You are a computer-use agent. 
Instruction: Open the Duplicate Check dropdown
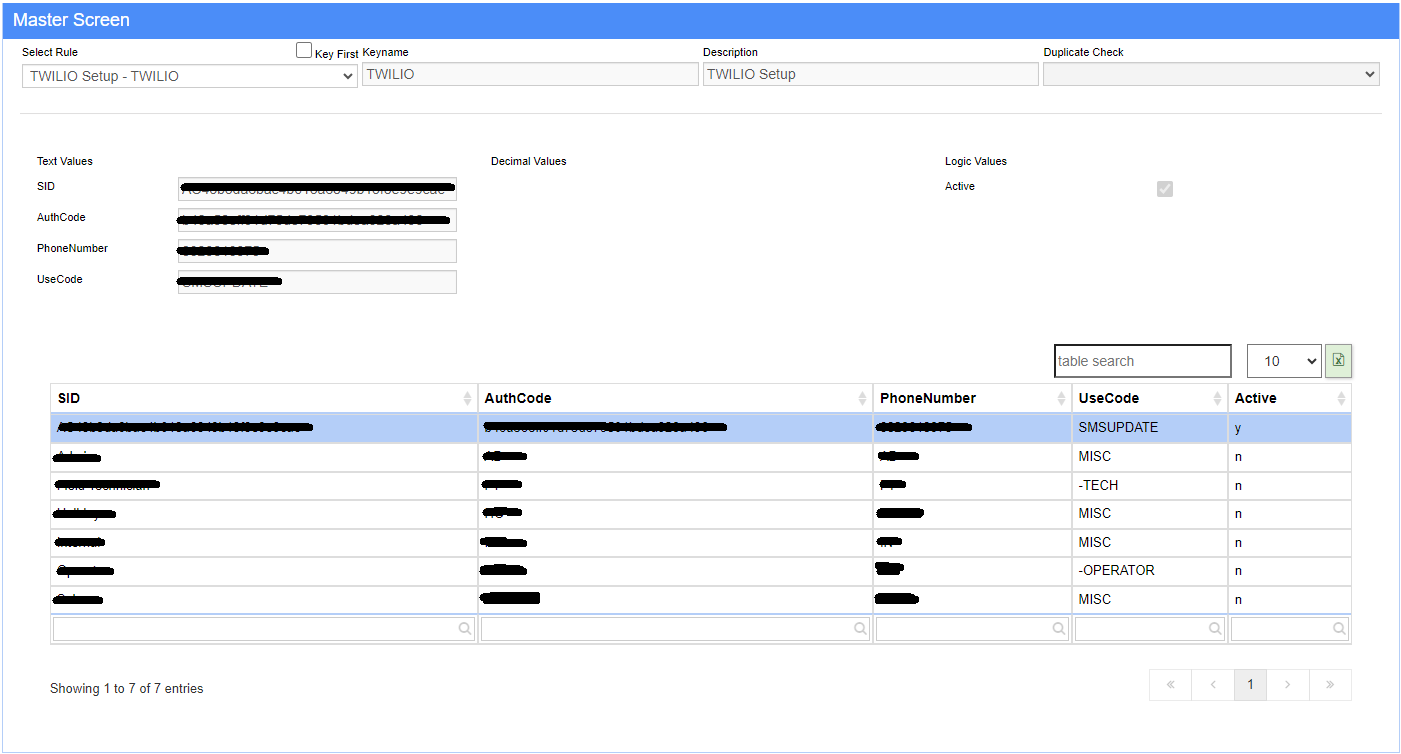pyautogui.click(x=1211, y=74)
